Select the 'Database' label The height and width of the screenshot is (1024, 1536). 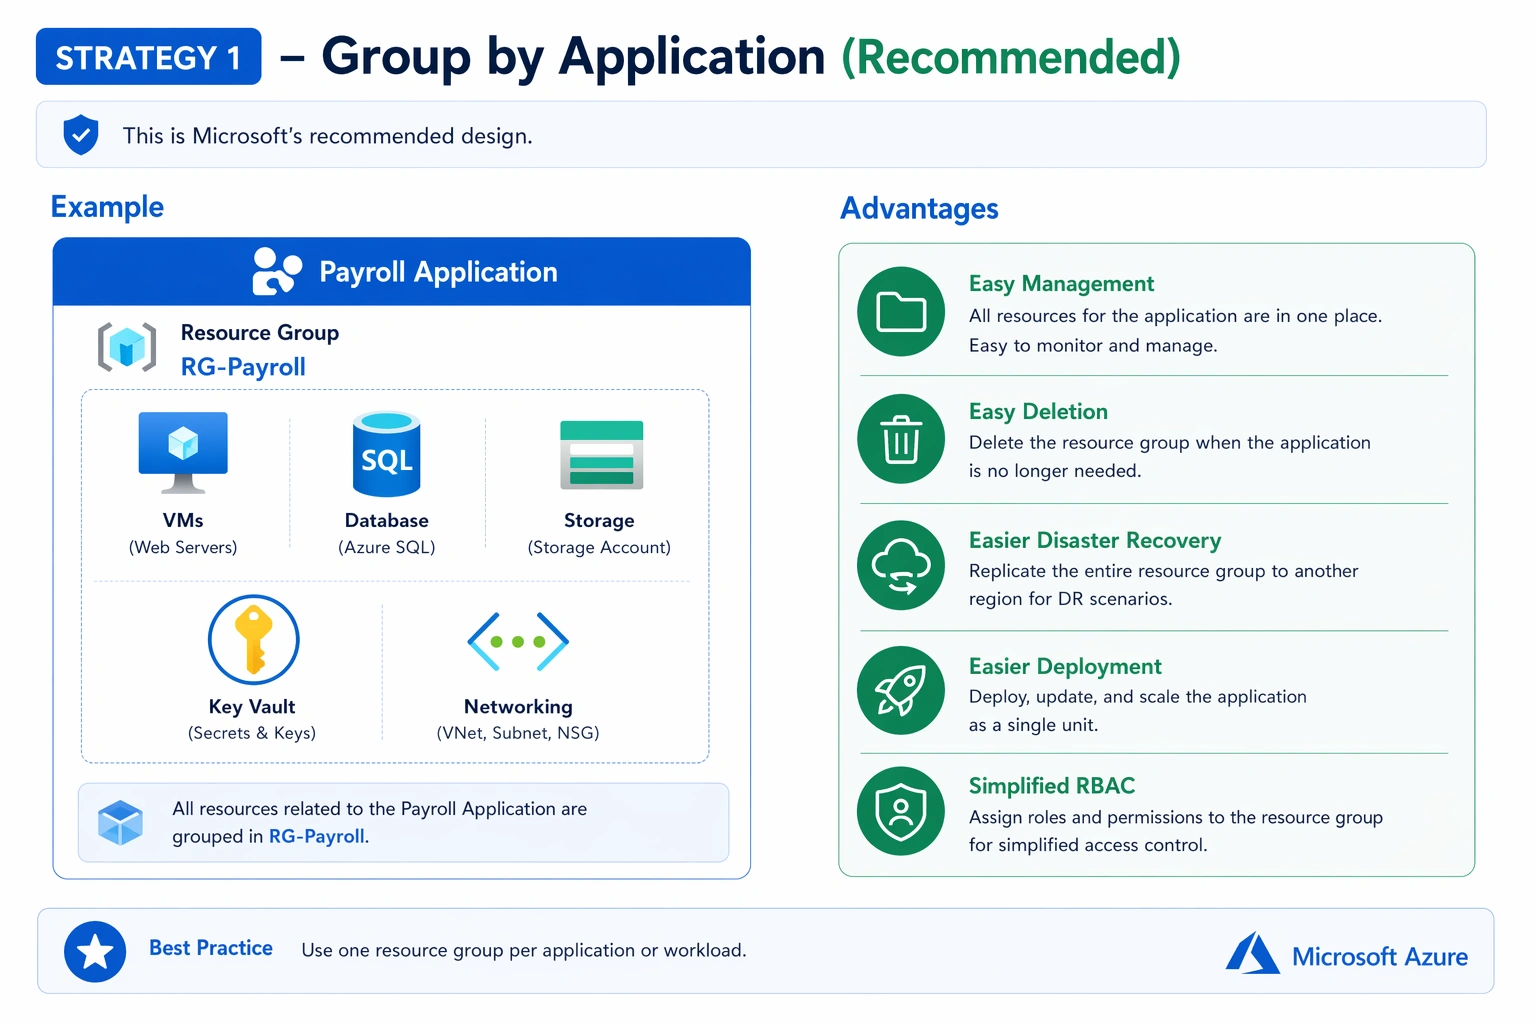click(x=387, y=520)
